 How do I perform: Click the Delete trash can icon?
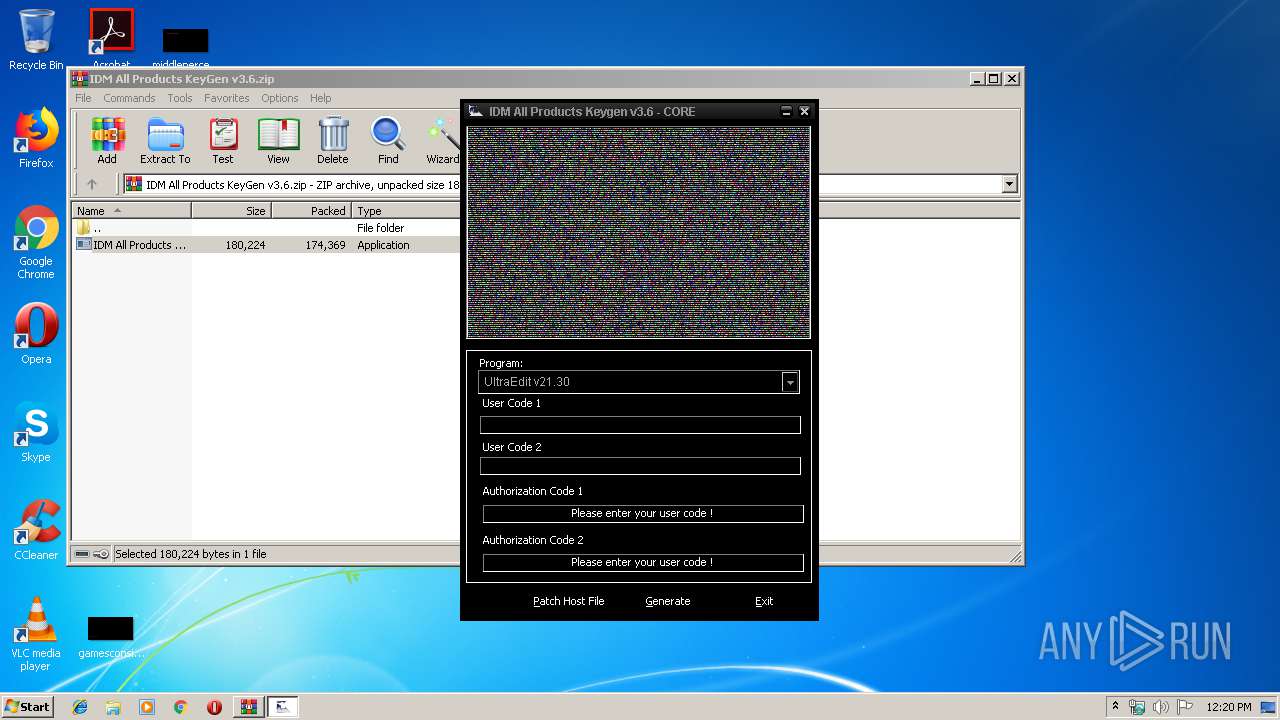(x=333, y=140)
